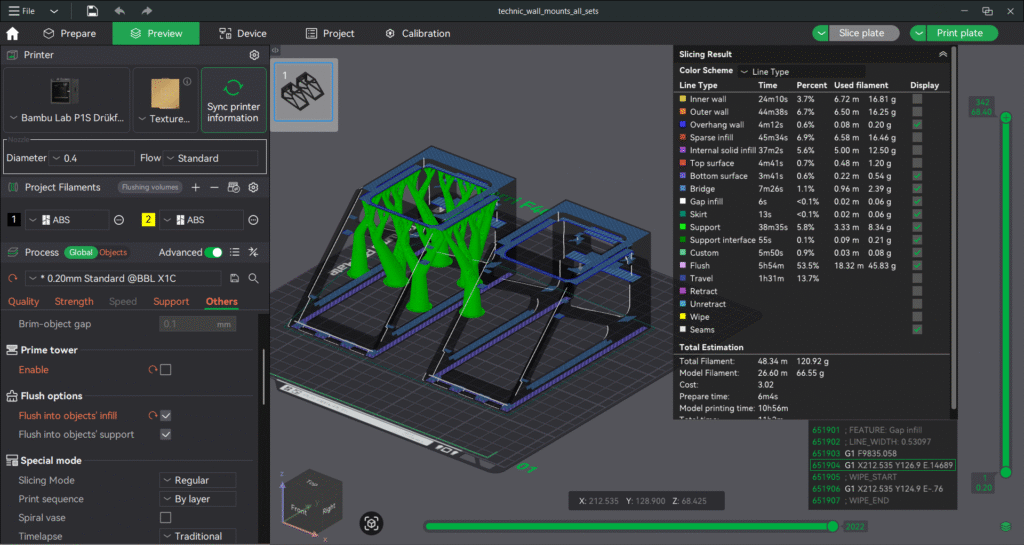Reset Flush into objects' infill value
The width and height of the screenshot is (1024, 545).
153,415
